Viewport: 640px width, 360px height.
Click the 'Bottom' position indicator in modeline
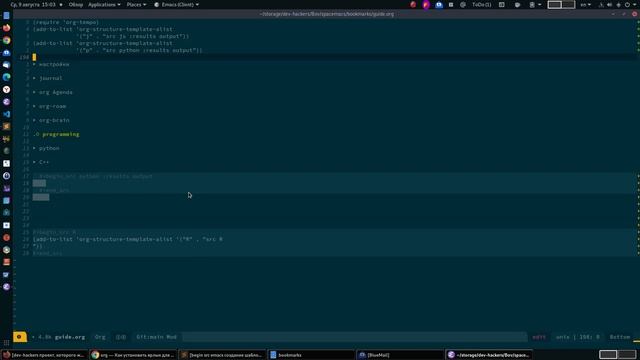(x=620, y=337)
